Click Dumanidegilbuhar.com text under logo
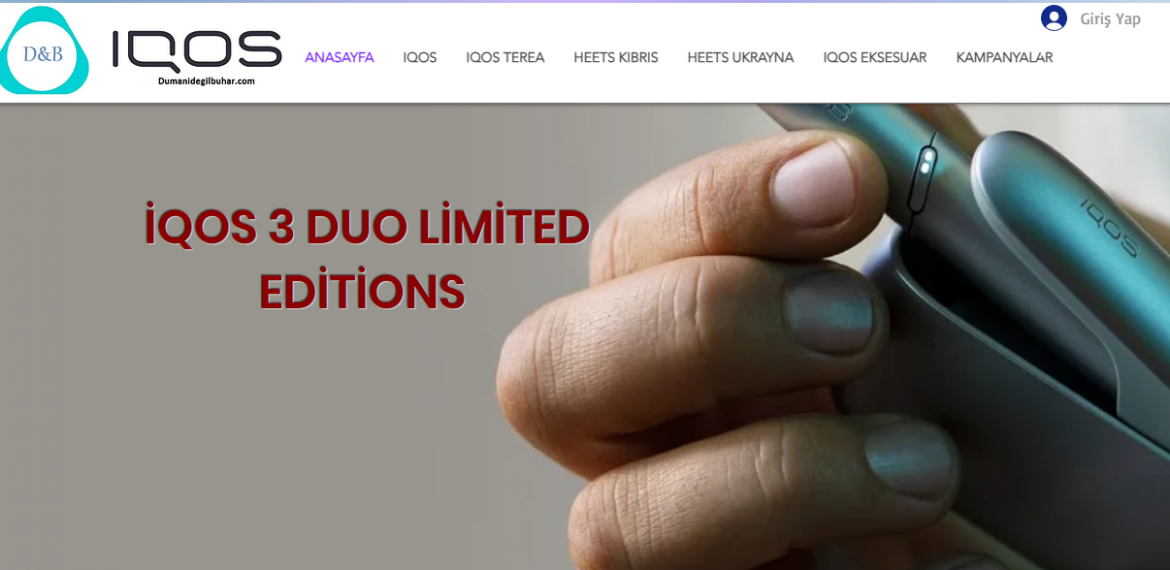 pyautogui.click(x=206, y=81)
